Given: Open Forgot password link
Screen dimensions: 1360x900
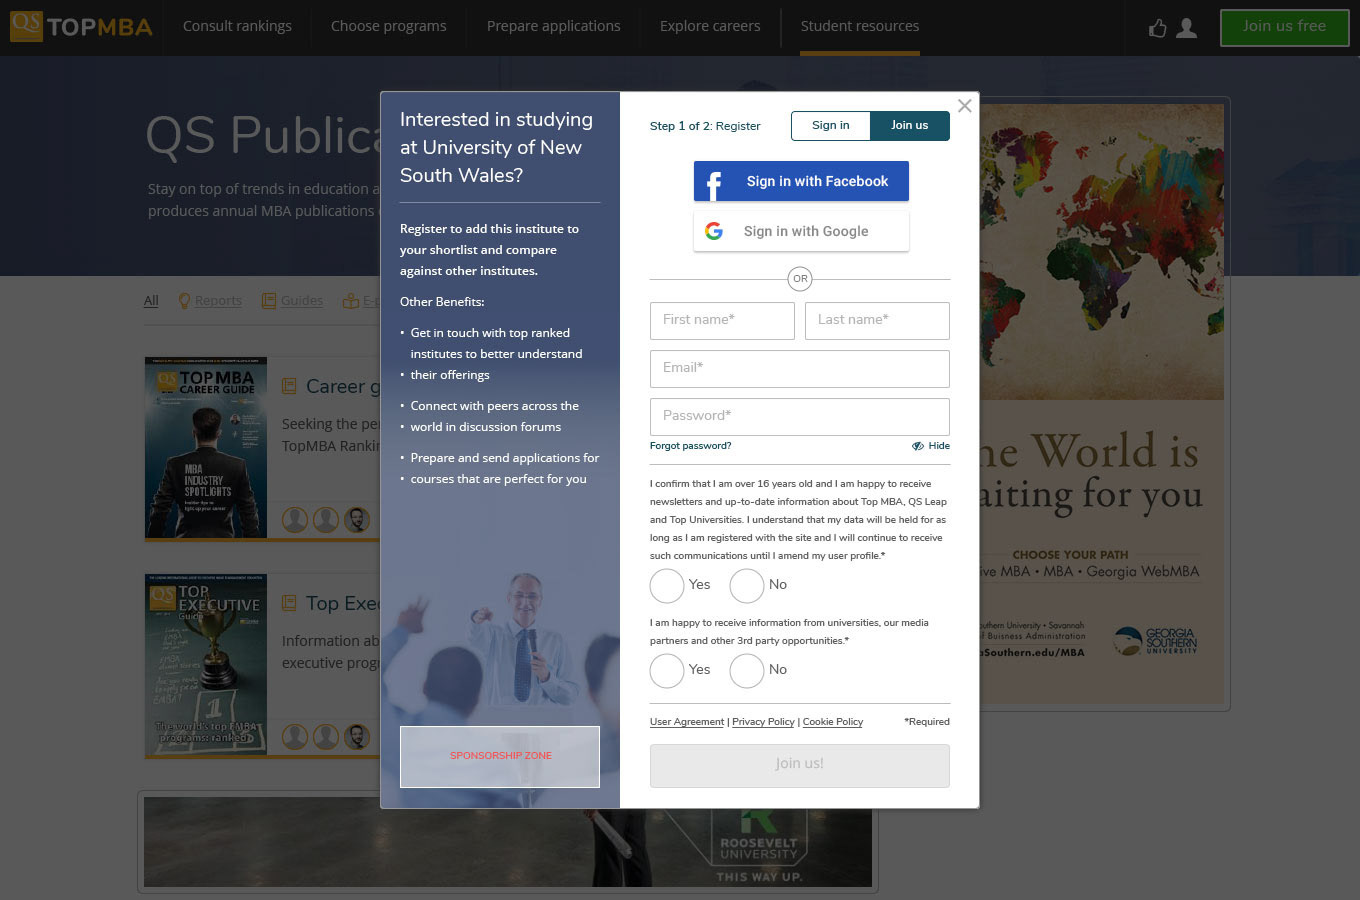Looking at the screenshot, I should point(690,446).
